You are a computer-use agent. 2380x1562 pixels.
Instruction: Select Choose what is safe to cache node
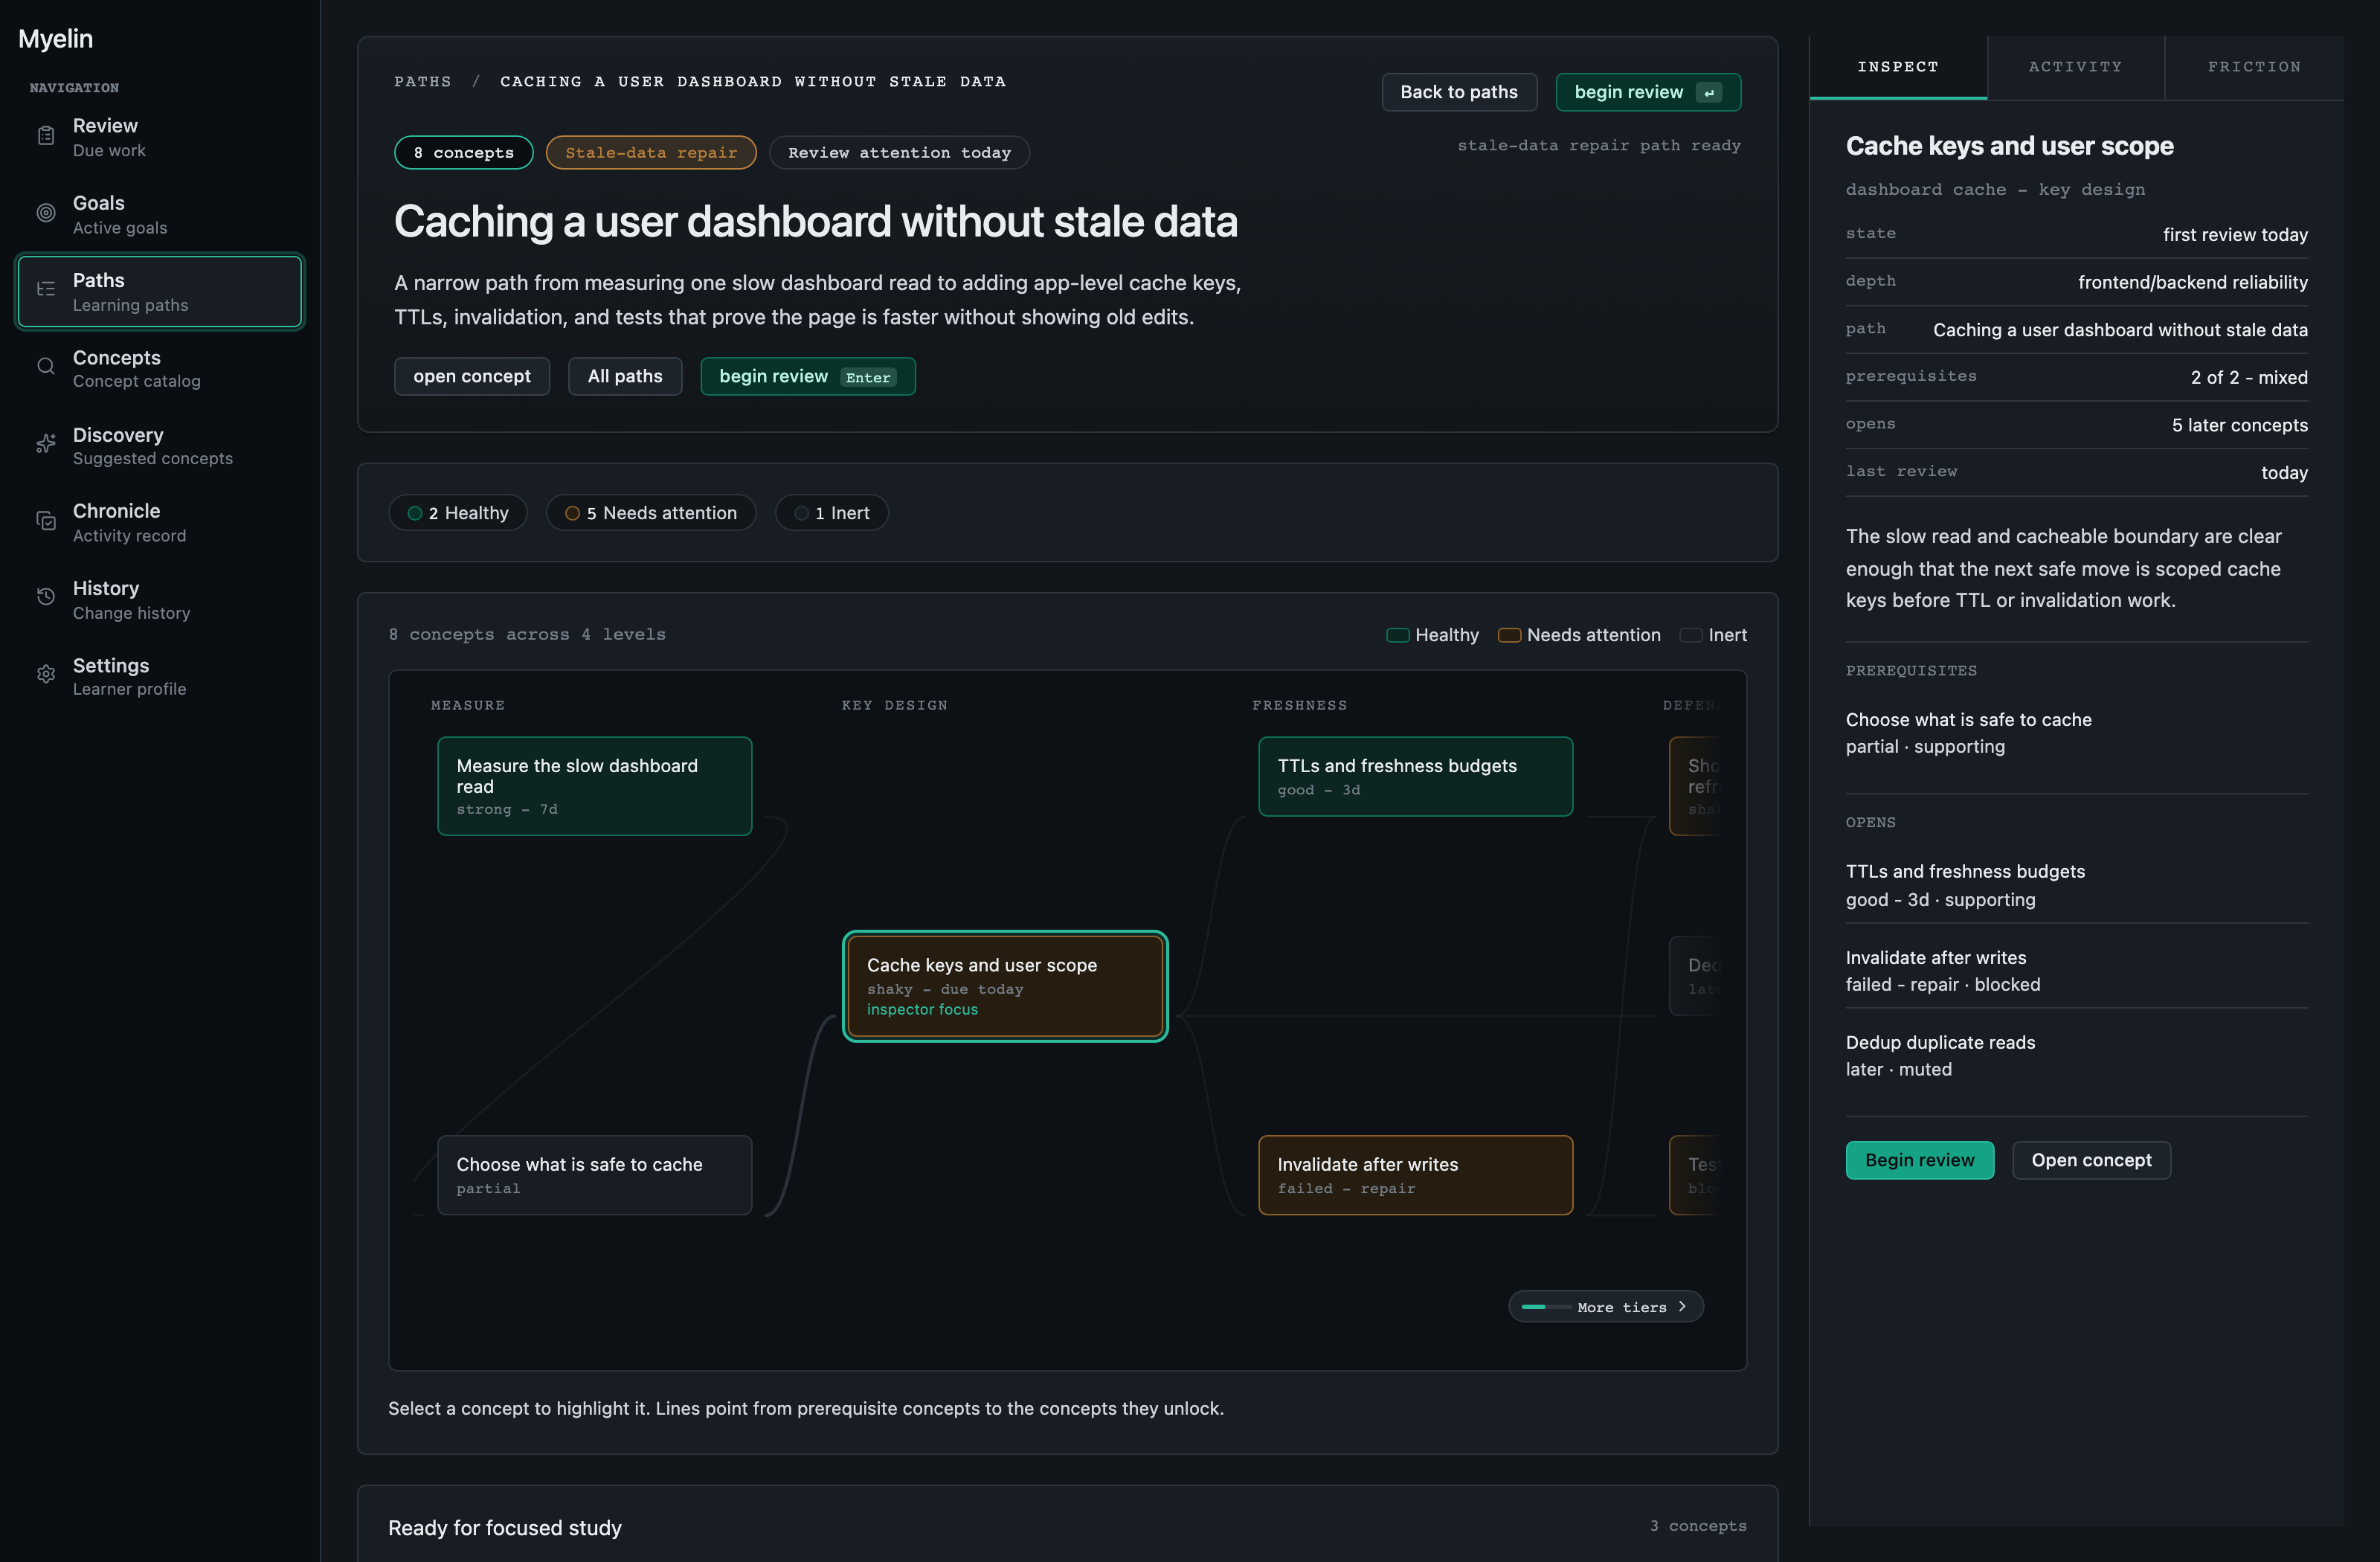tap(595, 1175)
